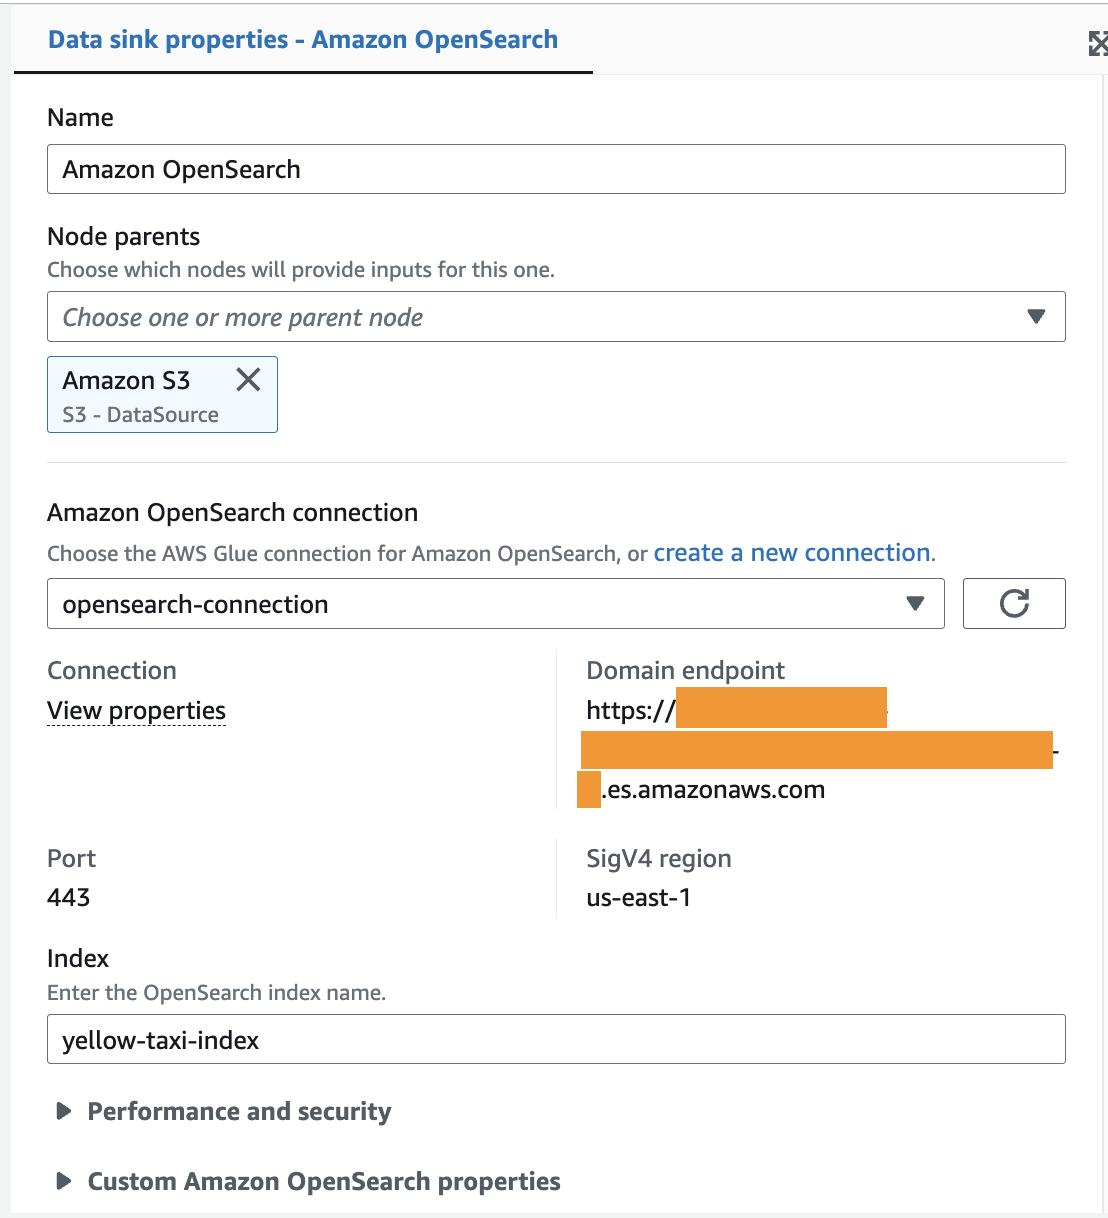The width and height of the screenshot is (1108, 1218).
Task: Select the Amazon S3 DataSource chip
Action: tap(140, 396)
